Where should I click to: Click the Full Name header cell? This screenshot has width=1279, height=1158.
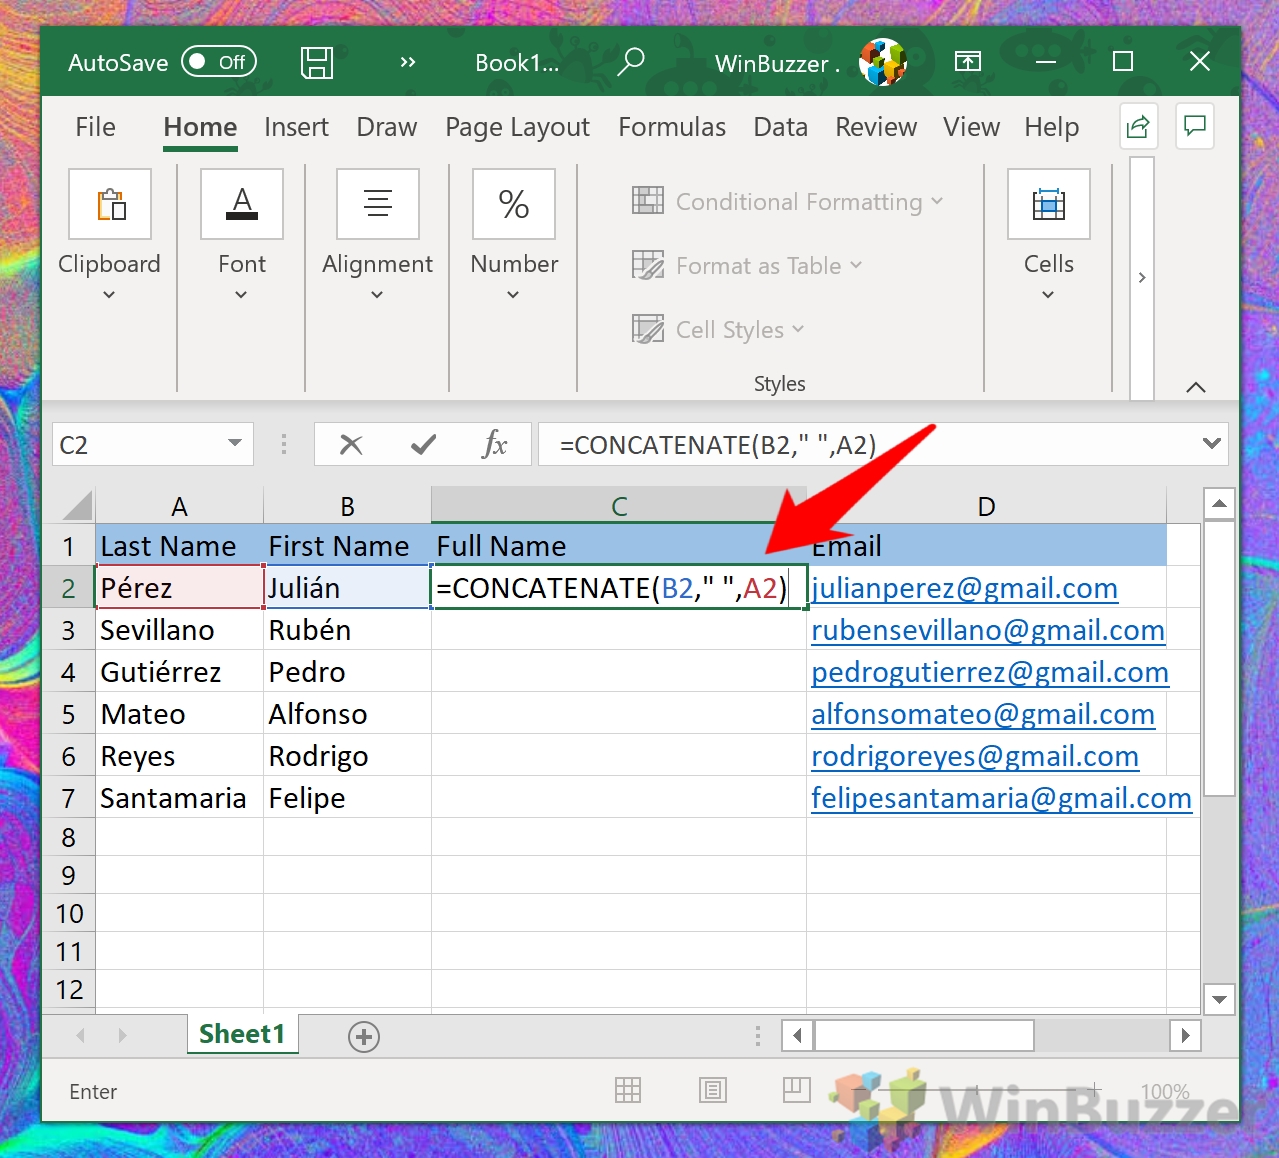click(619, 546)
